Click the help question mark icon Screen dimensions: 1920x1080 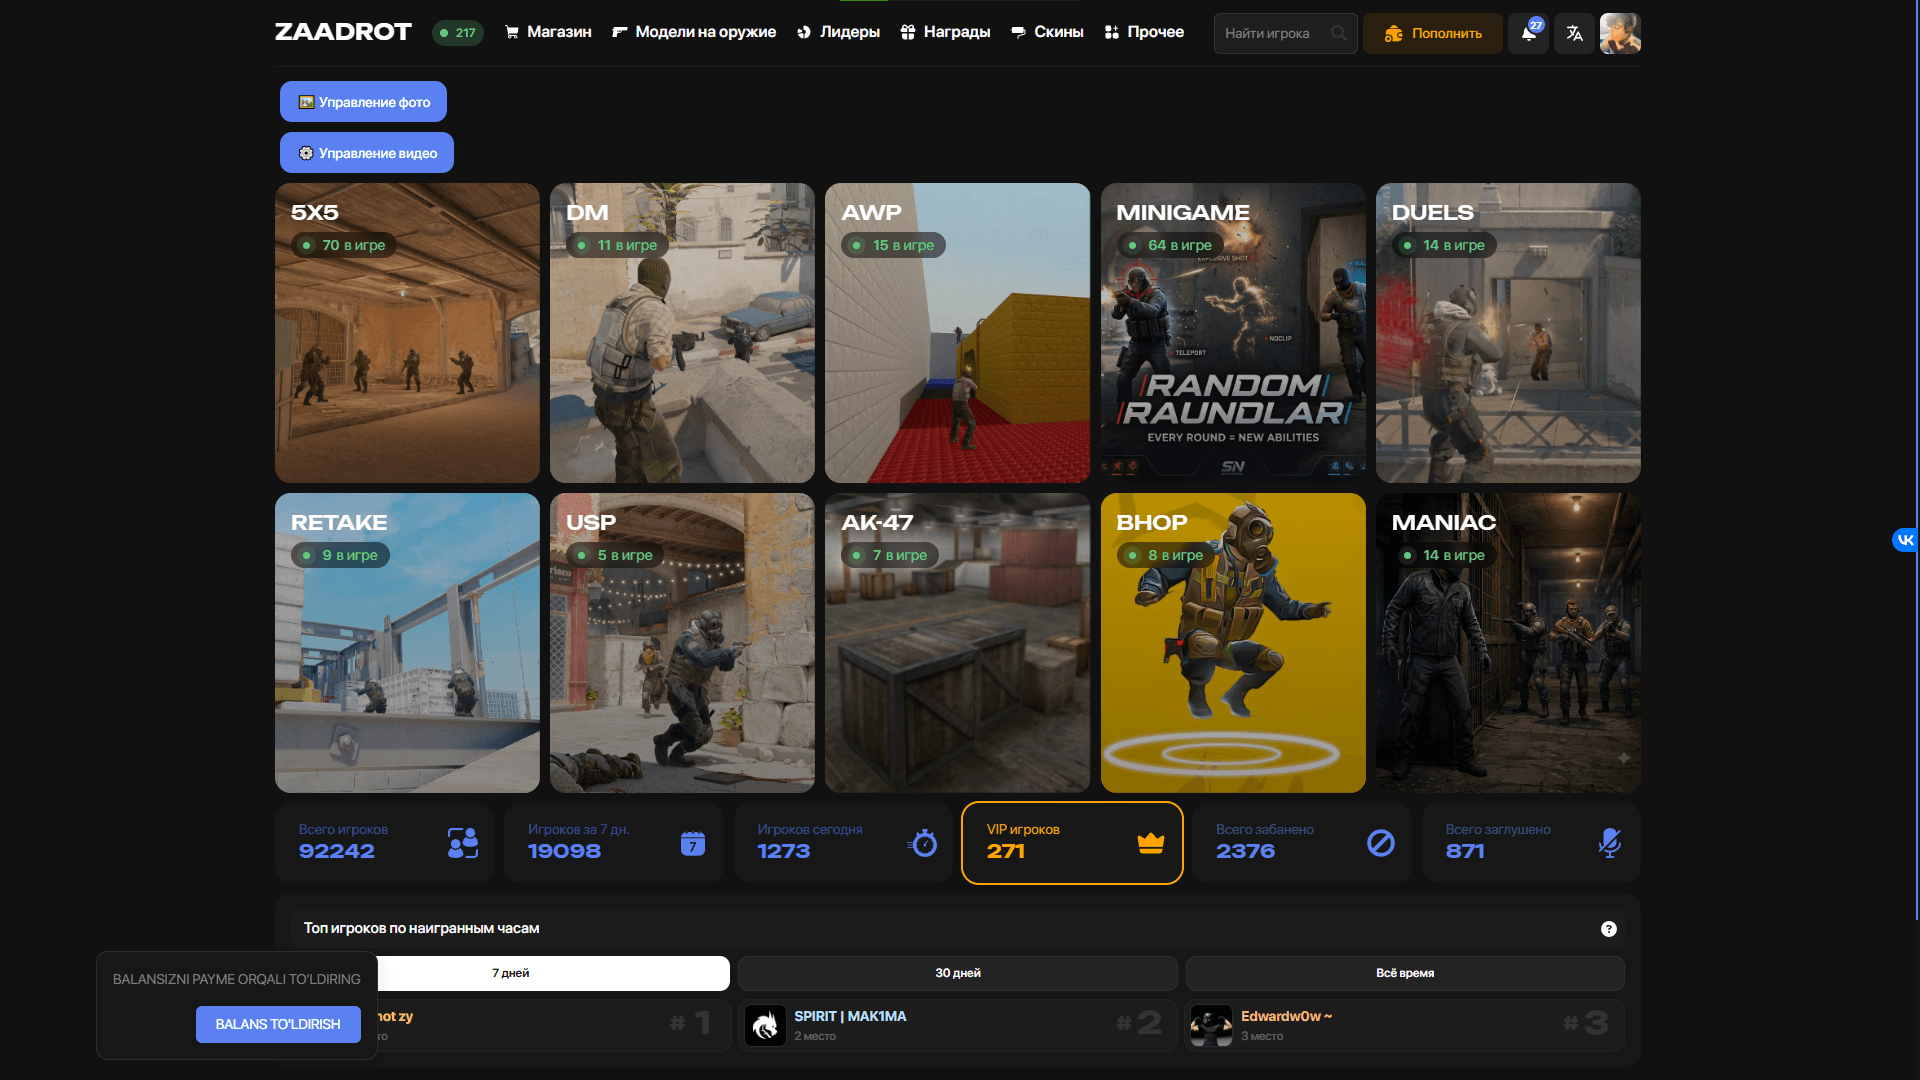pyautogui.click(x=1608, y=929)
